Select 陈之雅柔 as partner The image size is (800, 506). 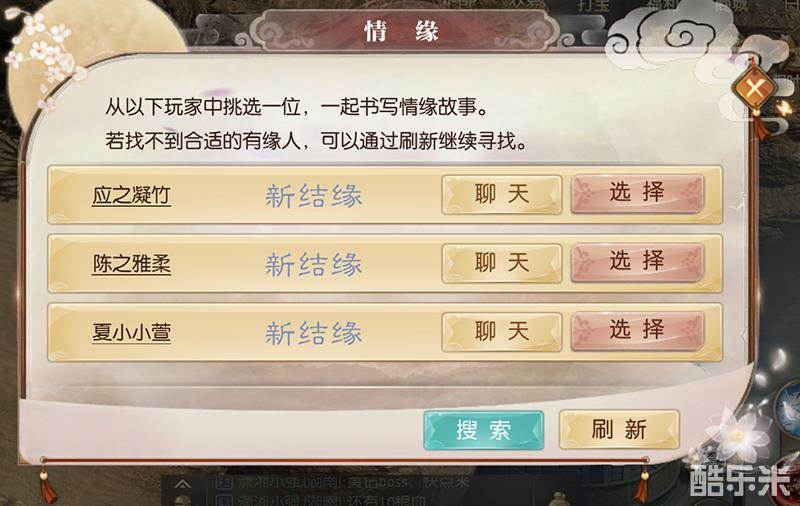pos(637,263)
